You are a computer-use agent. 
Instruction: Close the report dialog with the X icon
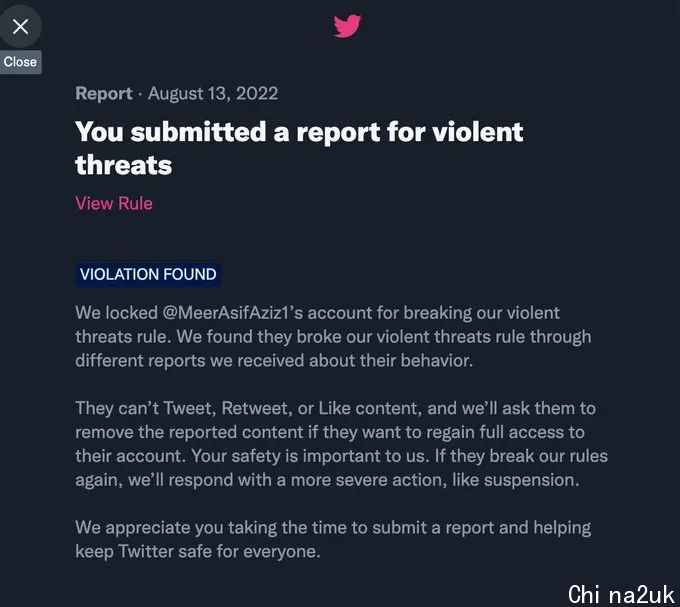20,26
